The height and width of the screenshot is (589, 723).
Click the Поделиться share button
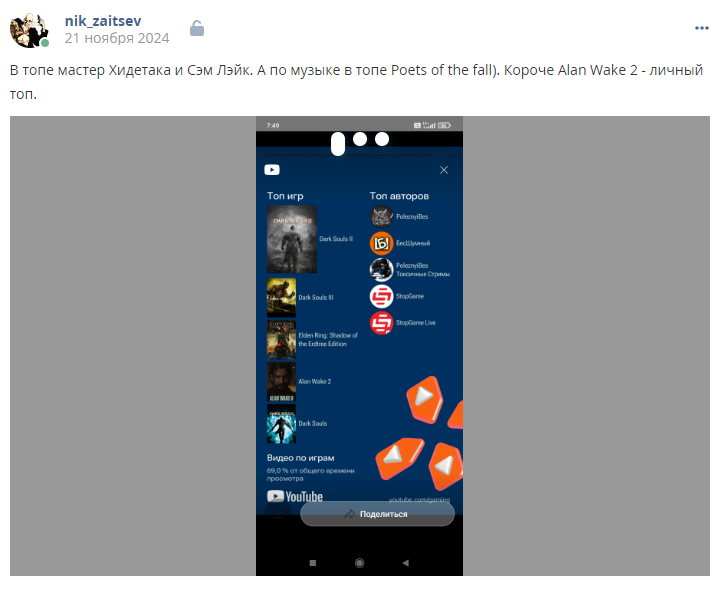(377, 514)
